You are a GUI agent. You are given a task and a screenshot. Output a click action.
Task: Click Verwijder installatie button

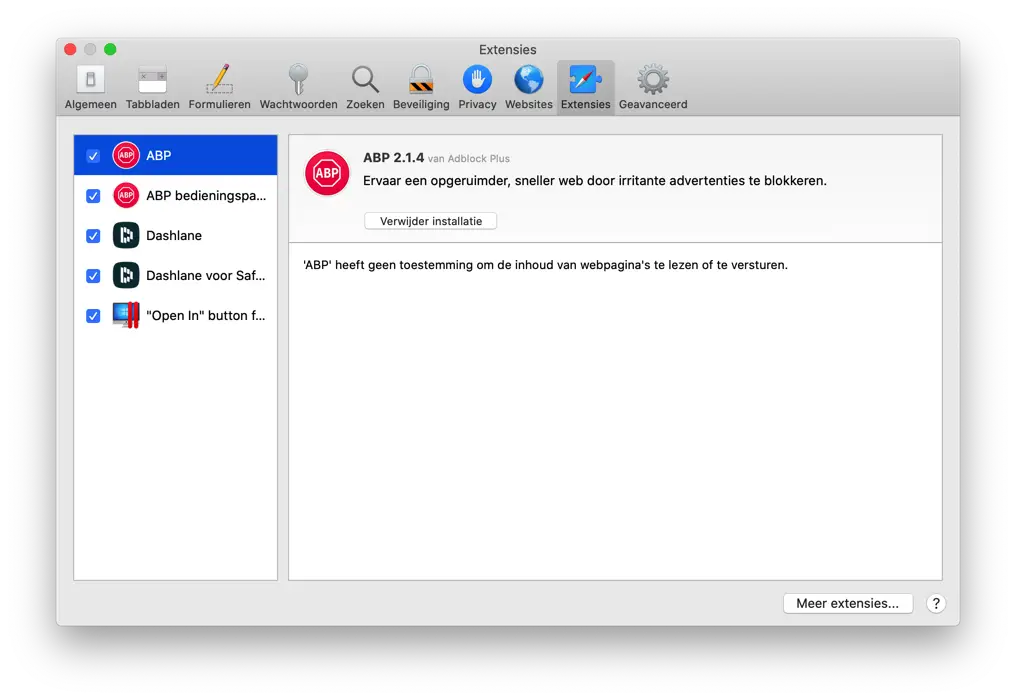pos(430,221)
